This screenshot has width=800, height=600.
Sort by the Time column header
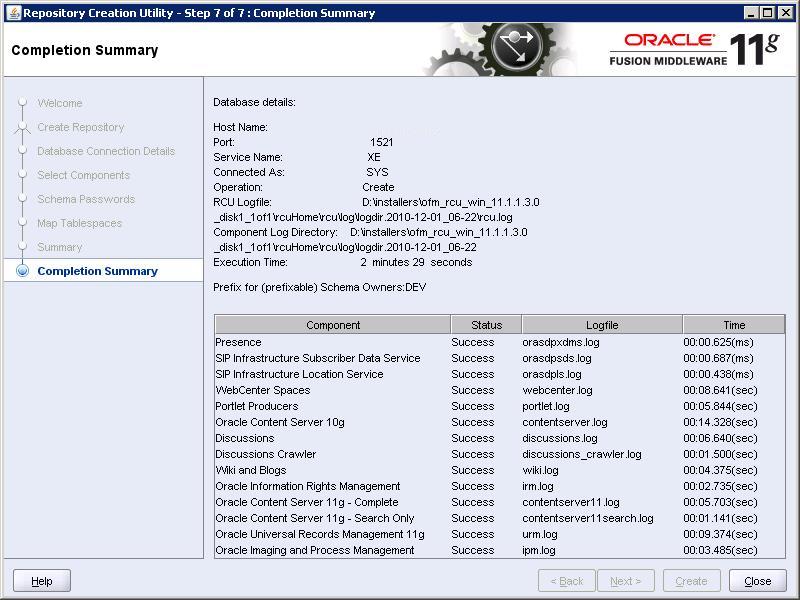pyautogui.click(x=734, y=325)
